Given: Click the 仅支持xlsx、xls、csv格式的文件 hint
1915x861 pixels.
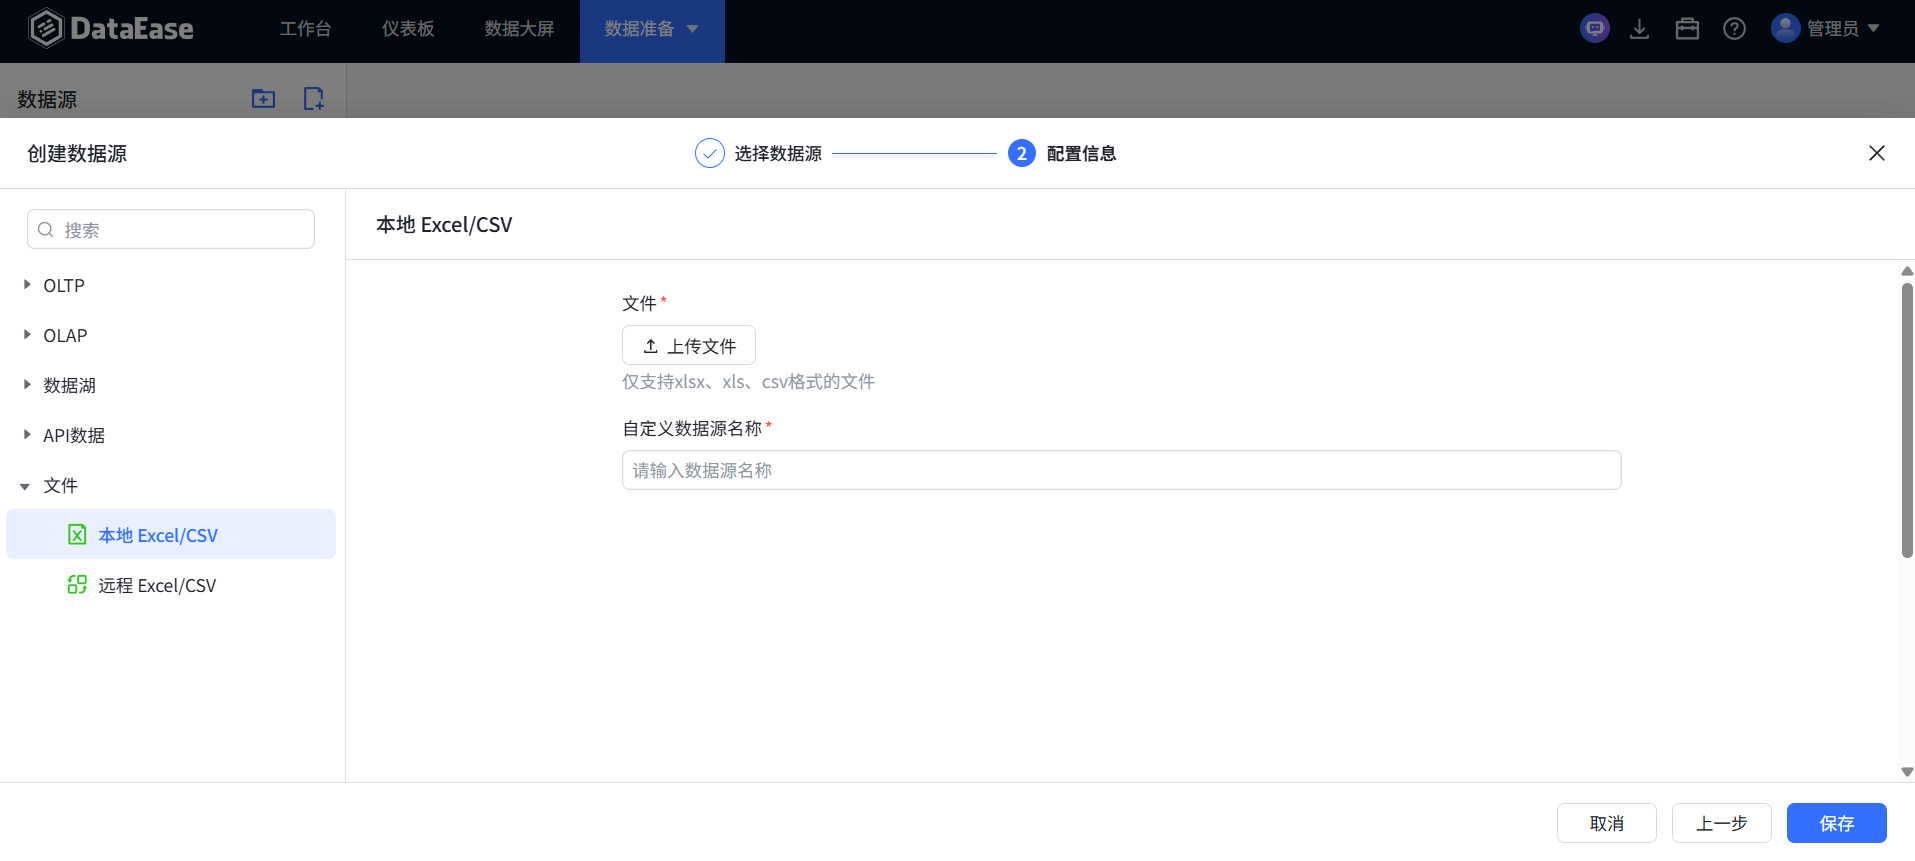Looking at the screenshot, I should (748, 382).
